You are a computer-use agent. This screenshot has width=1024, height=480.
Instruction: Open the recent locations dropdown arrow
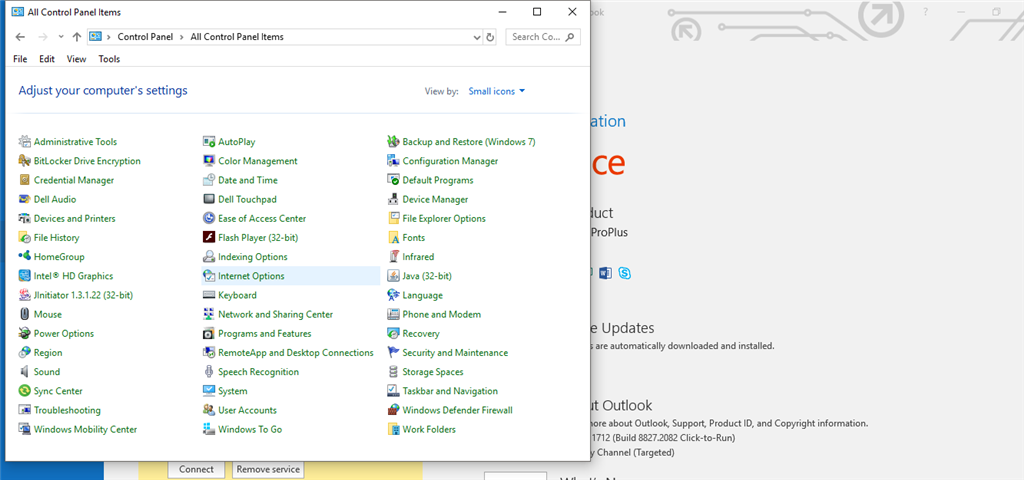pyautogui.click(x=61, y=37)
